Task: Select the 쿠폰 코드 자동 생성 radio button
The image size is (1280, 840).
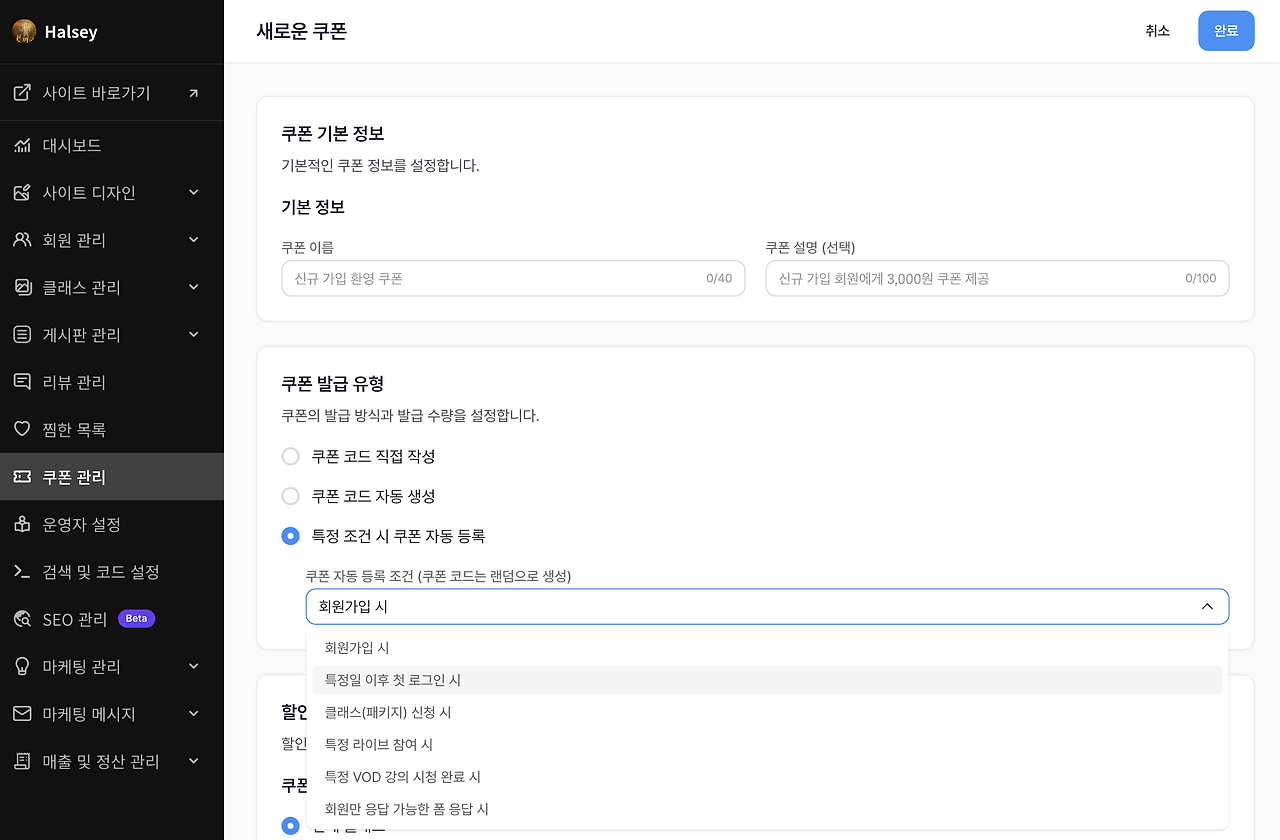Action: 290,496
